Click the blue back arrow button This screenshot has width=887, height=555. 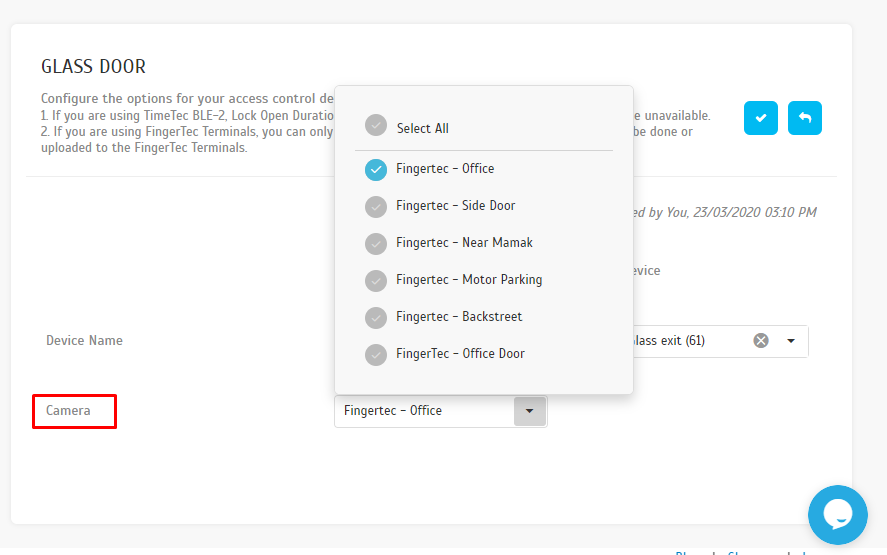[x=804, y=118]
